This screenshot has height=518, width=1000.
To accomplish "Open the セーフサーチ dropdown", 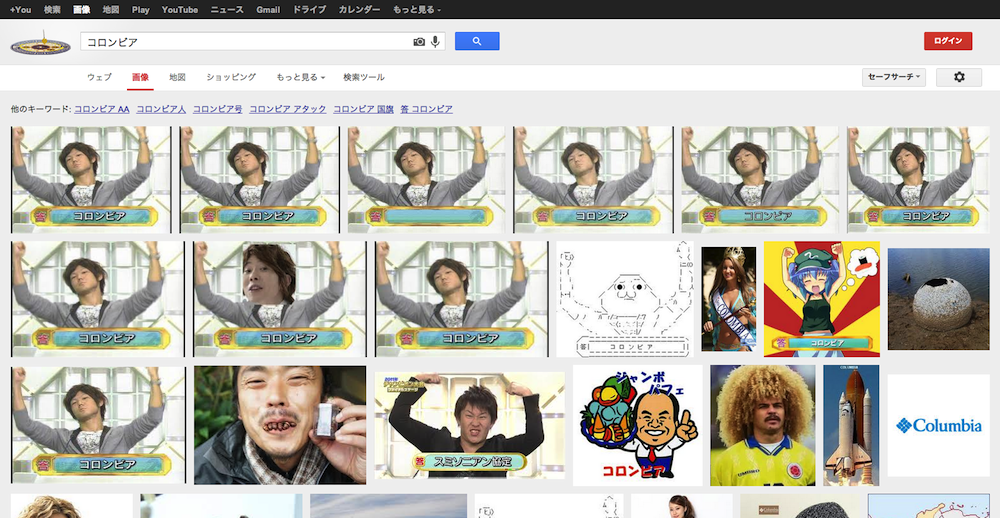I will click(894, 77).
